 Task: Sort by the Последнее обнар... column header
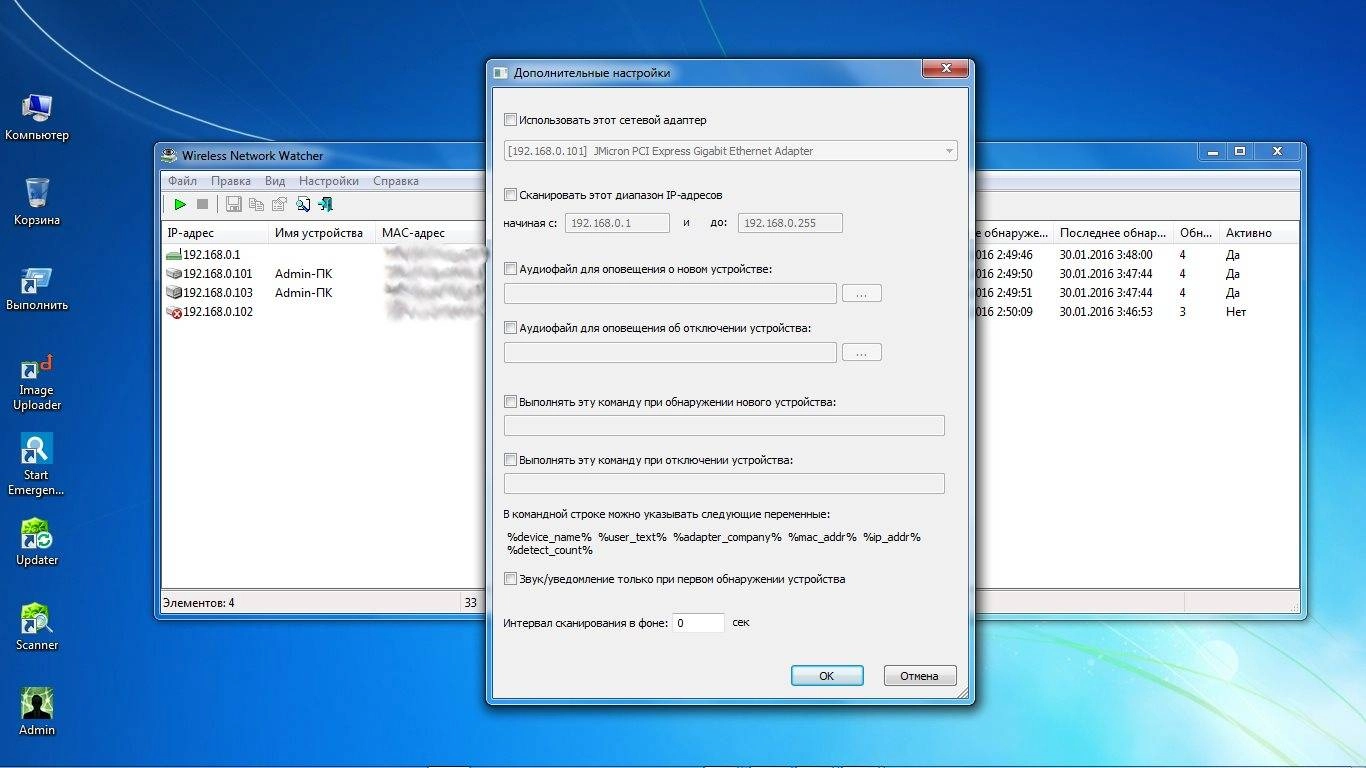1114,233
